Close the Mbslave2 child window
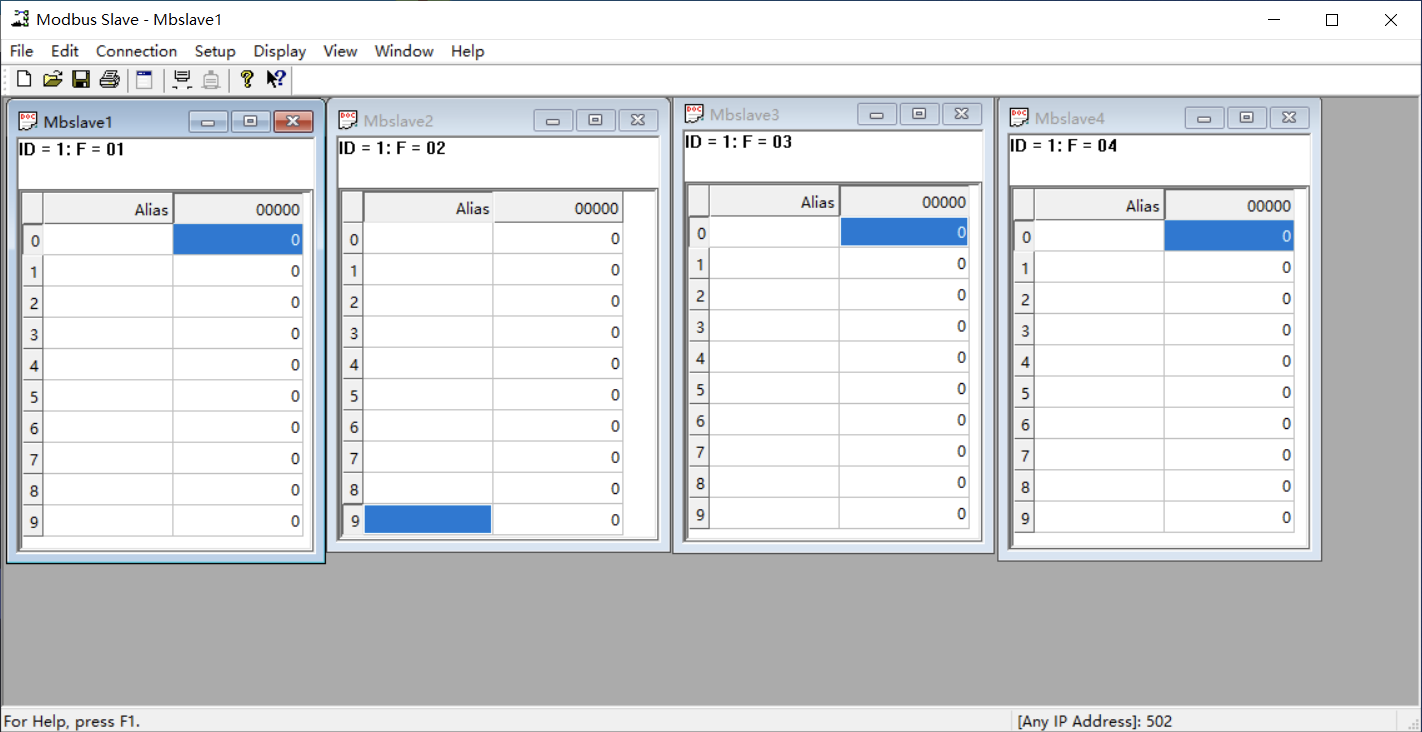This screenshot has height=732, width=1422. [x=638, y=120]
